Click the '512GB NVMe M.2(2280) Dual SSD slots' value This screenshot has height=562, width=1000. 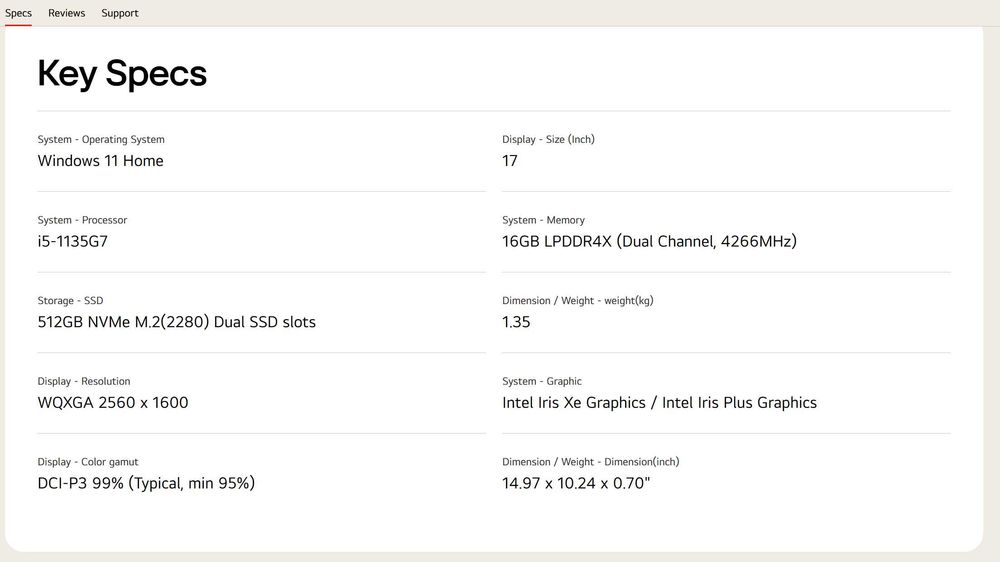click(177, 322)
